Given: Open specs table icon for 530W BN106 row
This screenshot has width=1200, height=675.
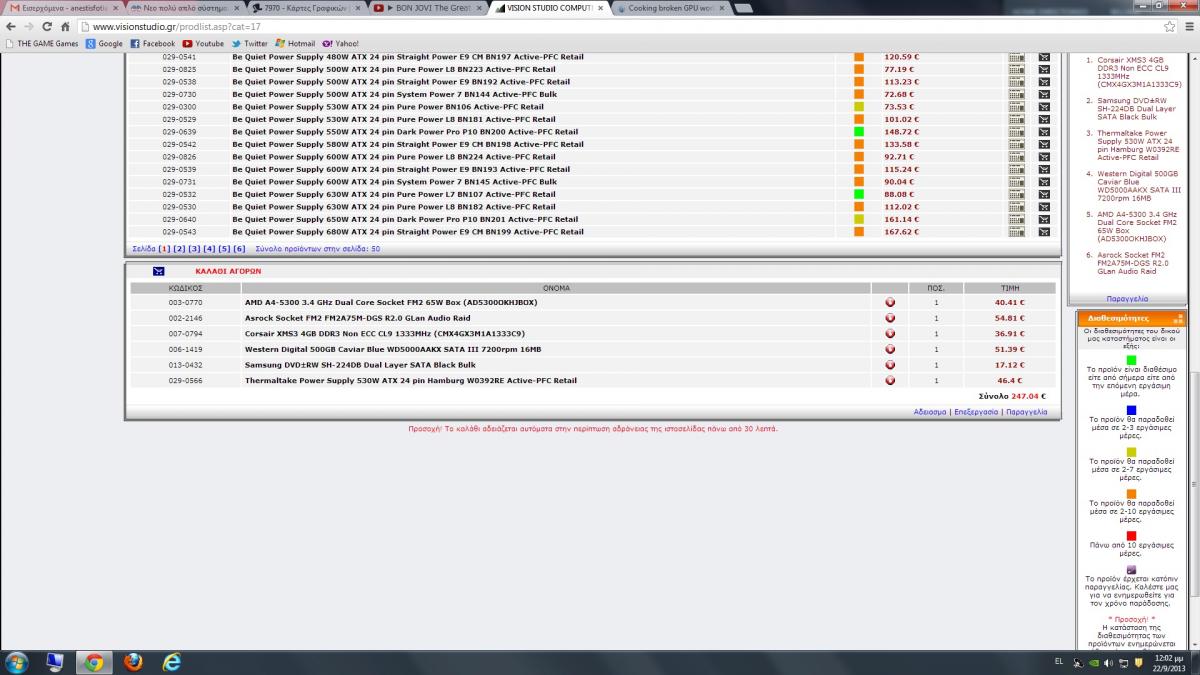Looking at the screenshot, I should [1016, 107].
